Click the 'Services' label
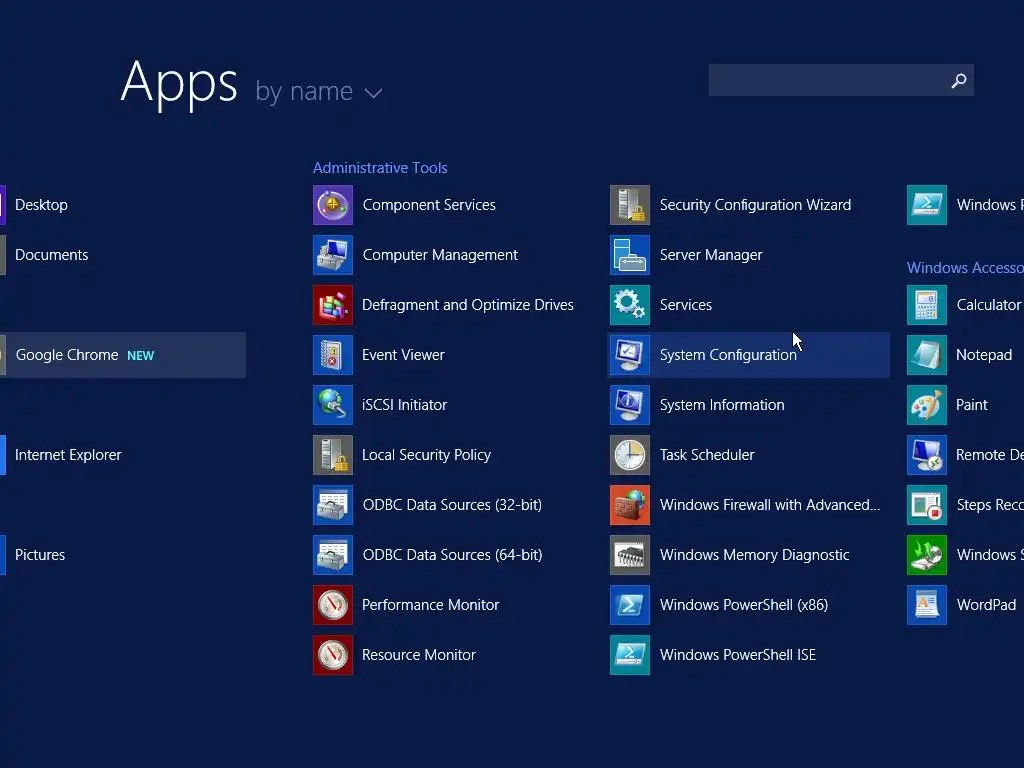 pyautogui.click(x=686, y=305)
